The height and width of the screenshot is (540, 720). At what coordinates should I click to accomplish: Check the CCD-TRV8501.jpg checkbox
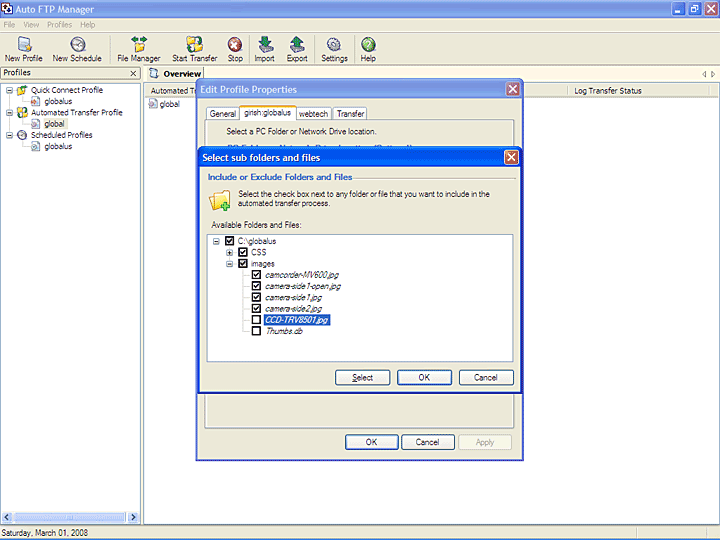[x=256, y=320]
